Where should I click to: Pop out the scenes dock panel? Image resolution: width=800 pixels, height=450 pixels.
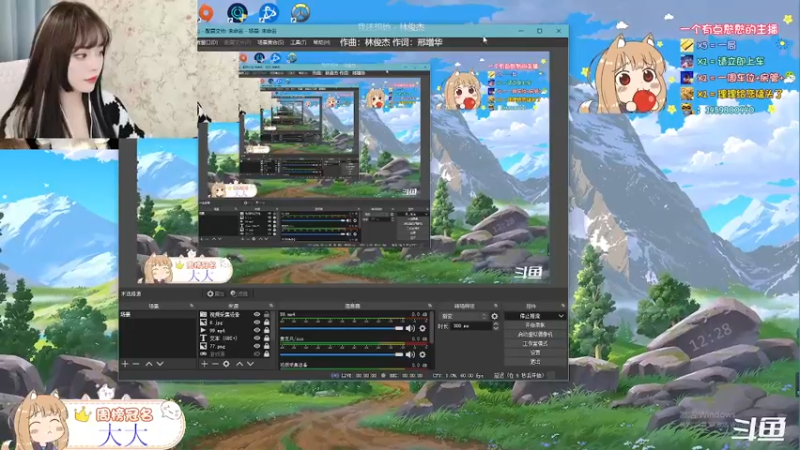192,306
